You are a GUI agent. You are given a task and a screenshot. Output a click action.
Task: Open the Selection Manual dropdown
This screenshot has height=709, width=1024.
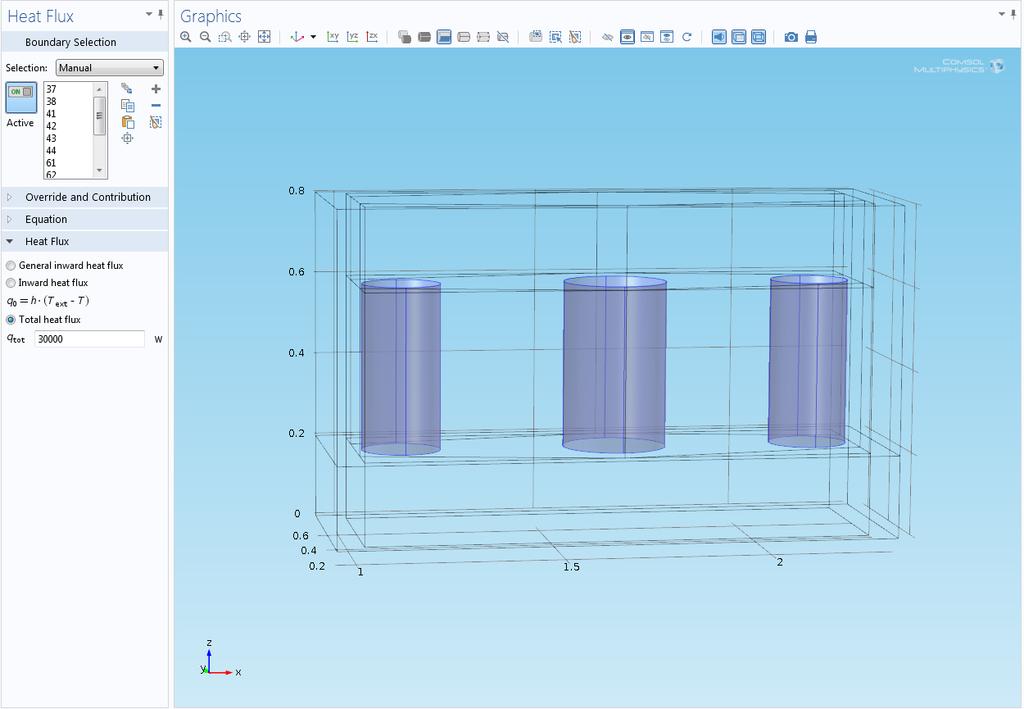click(x=110, y=67)
